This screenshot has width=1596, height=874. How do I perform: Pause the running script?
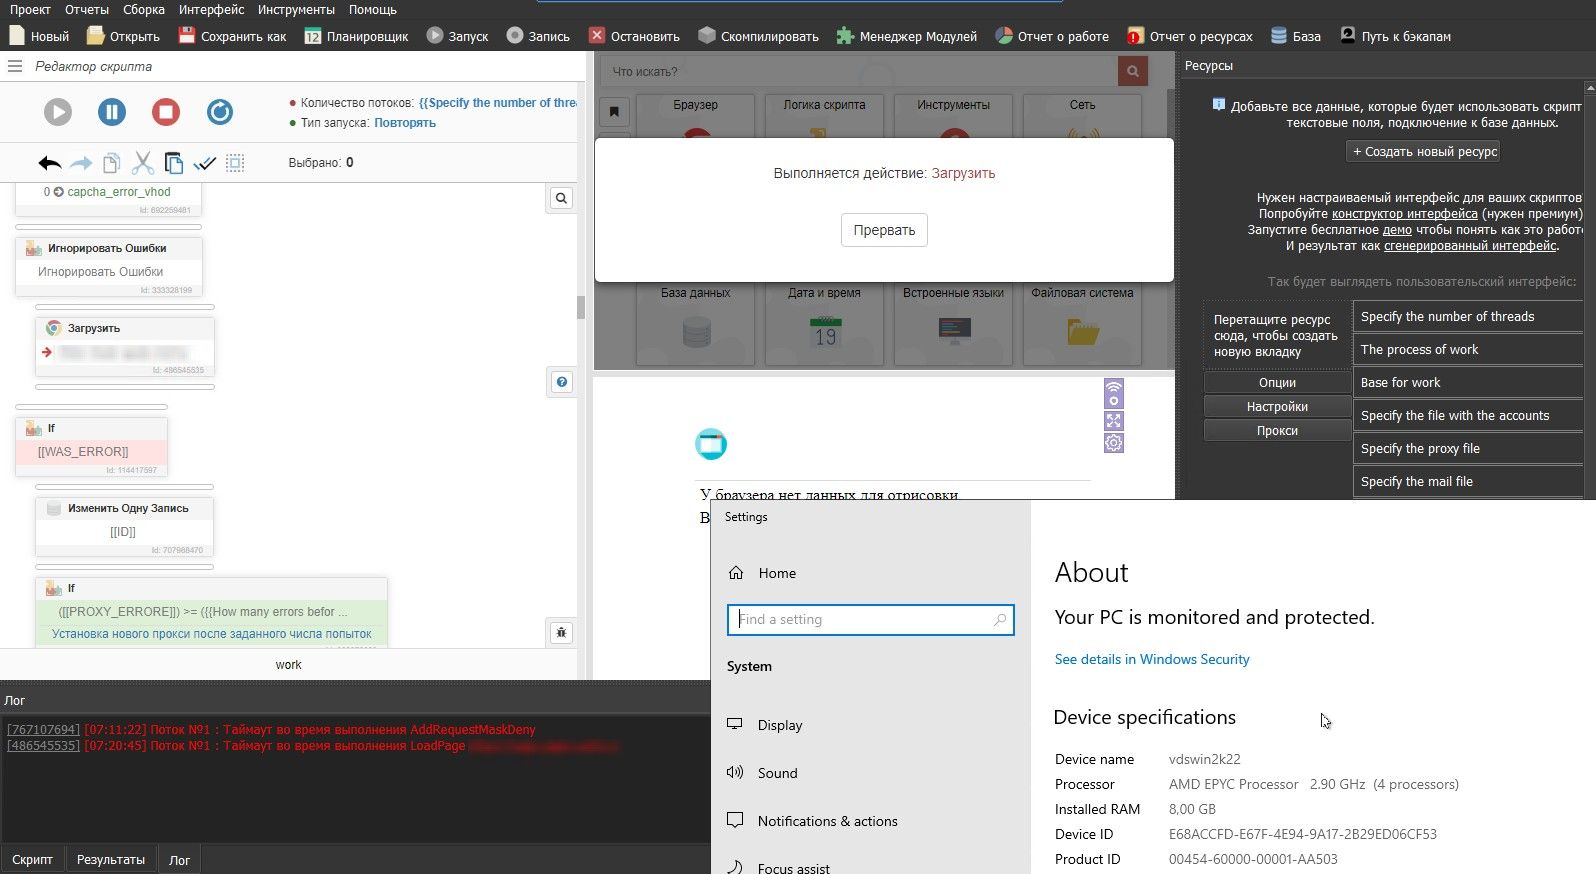[x=112, y=112]
